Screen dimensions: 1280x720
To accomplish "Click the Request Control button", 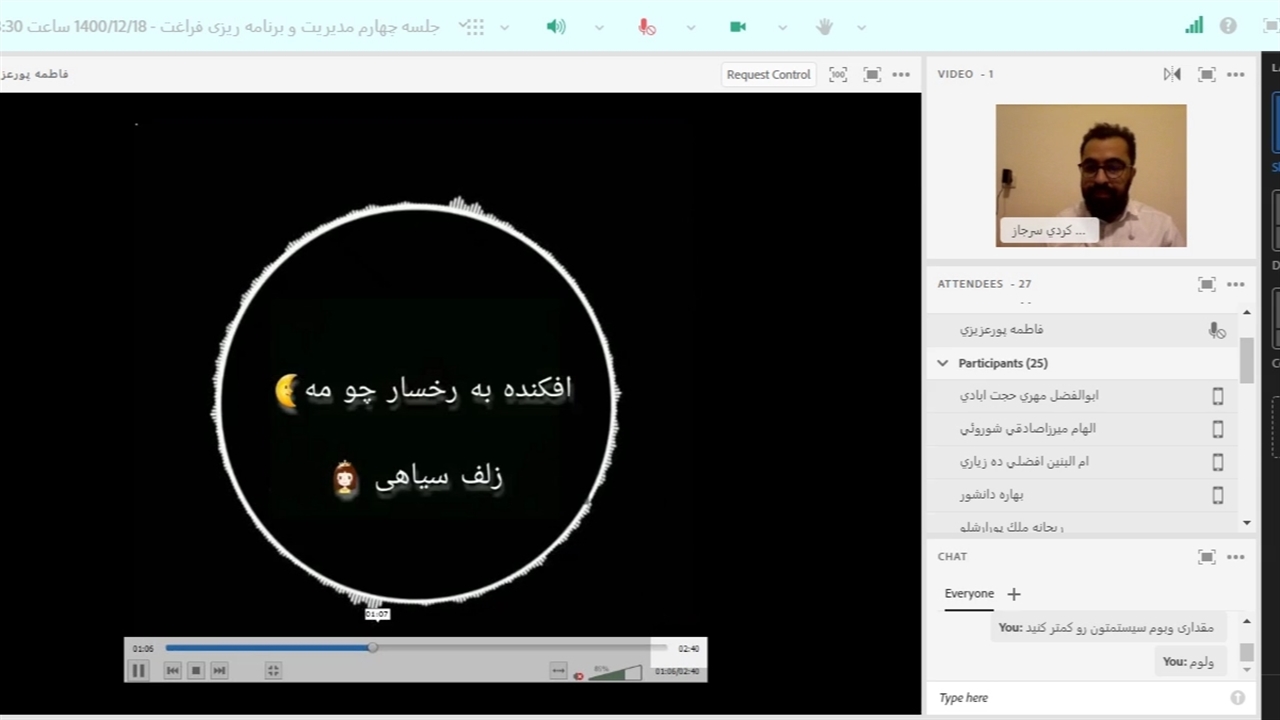I will tap(768, 74).
